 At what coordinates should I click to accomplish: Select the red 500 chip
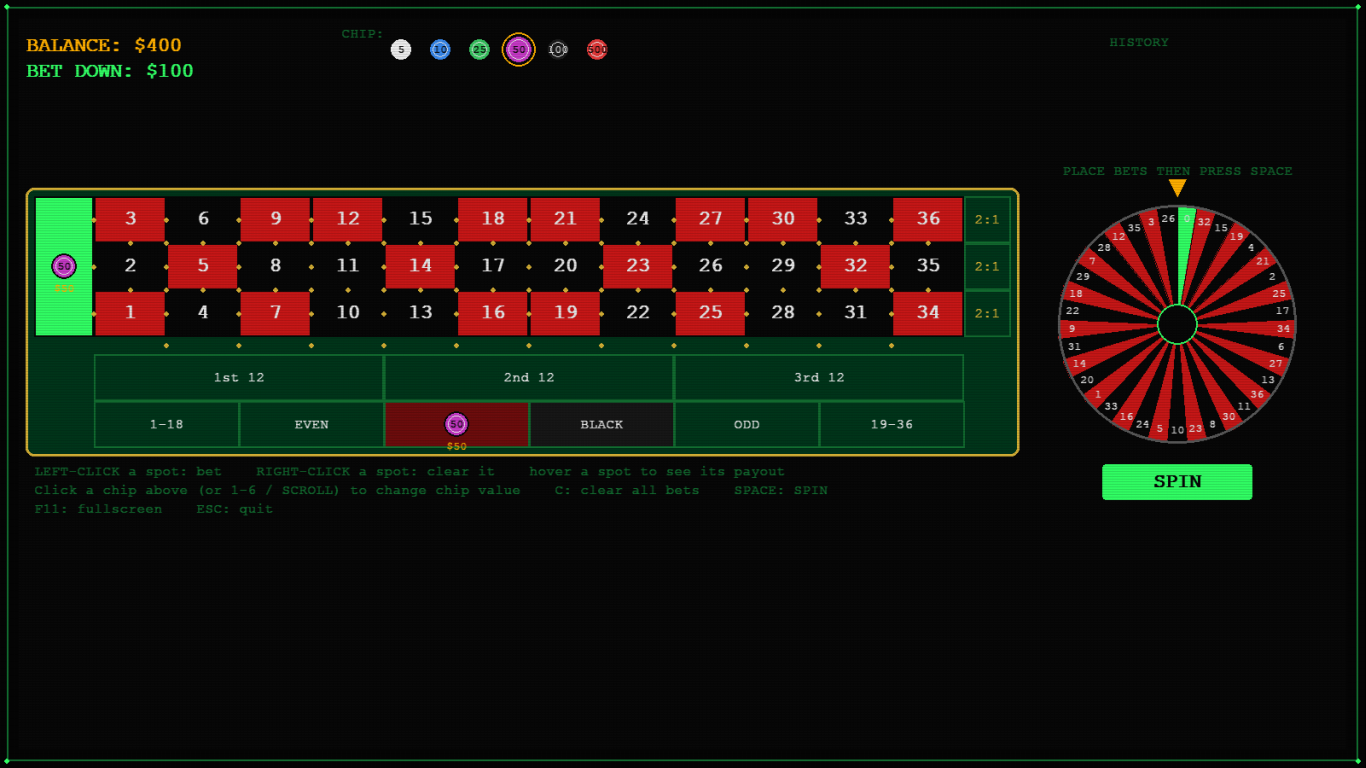[x=597, y=49]
